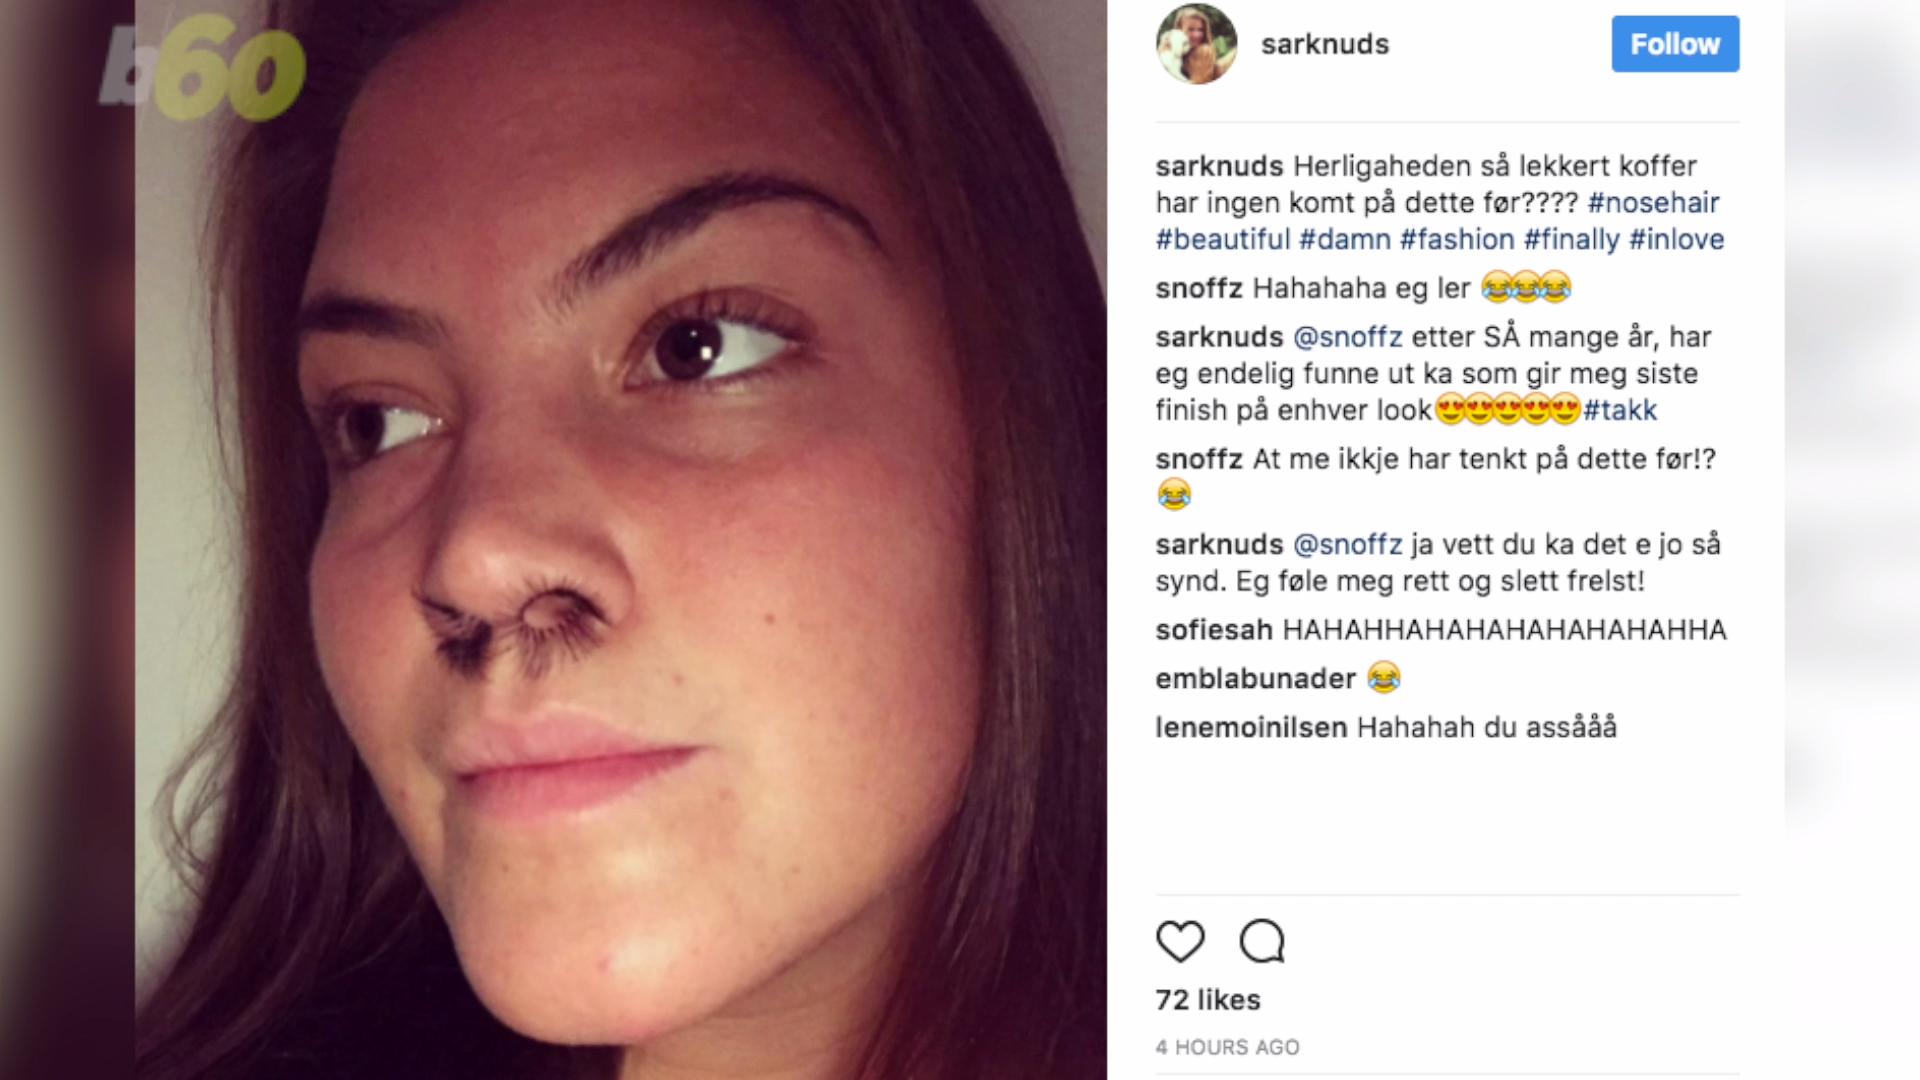
Task: Open sarknuds profile picture avatar
Action: (x=1196, y=44)
